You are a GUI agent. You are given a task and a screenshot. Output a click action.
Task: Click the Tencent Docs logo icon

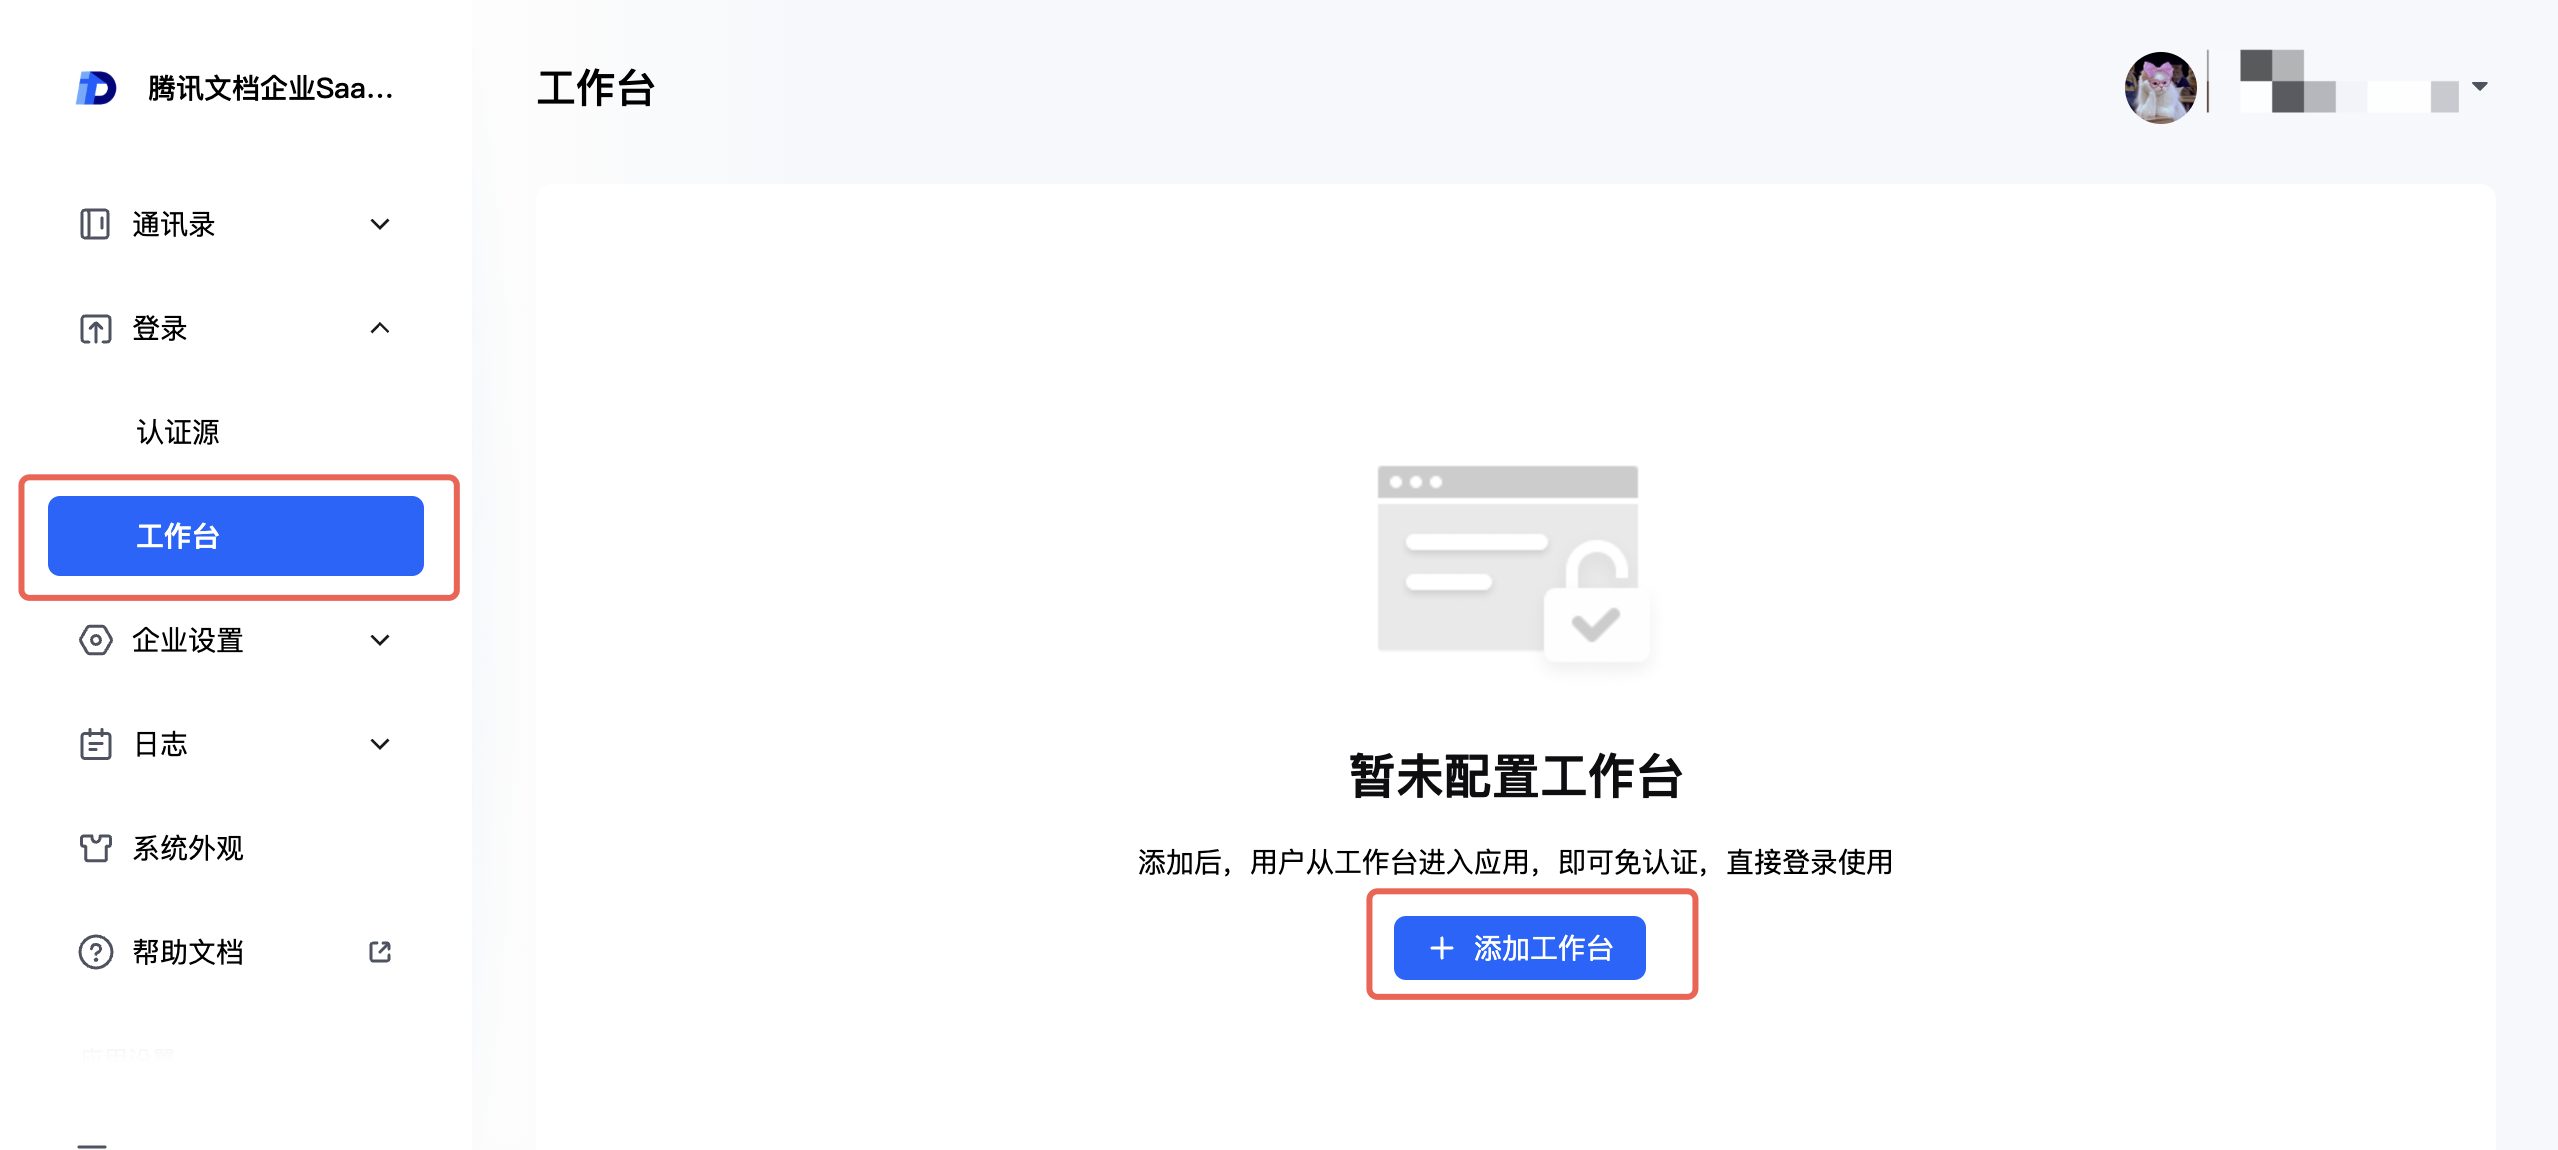(x=96, y=88)
